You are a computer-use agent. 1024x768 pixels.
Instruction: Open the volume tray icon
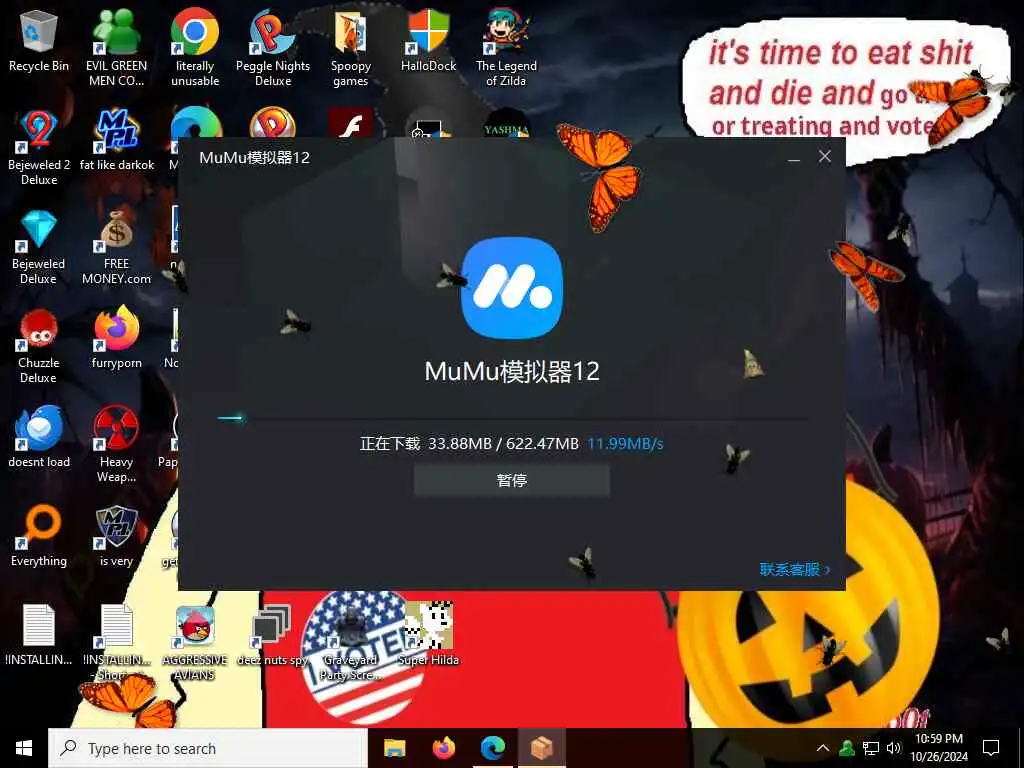pyautogui.click(x=894, y=748)
